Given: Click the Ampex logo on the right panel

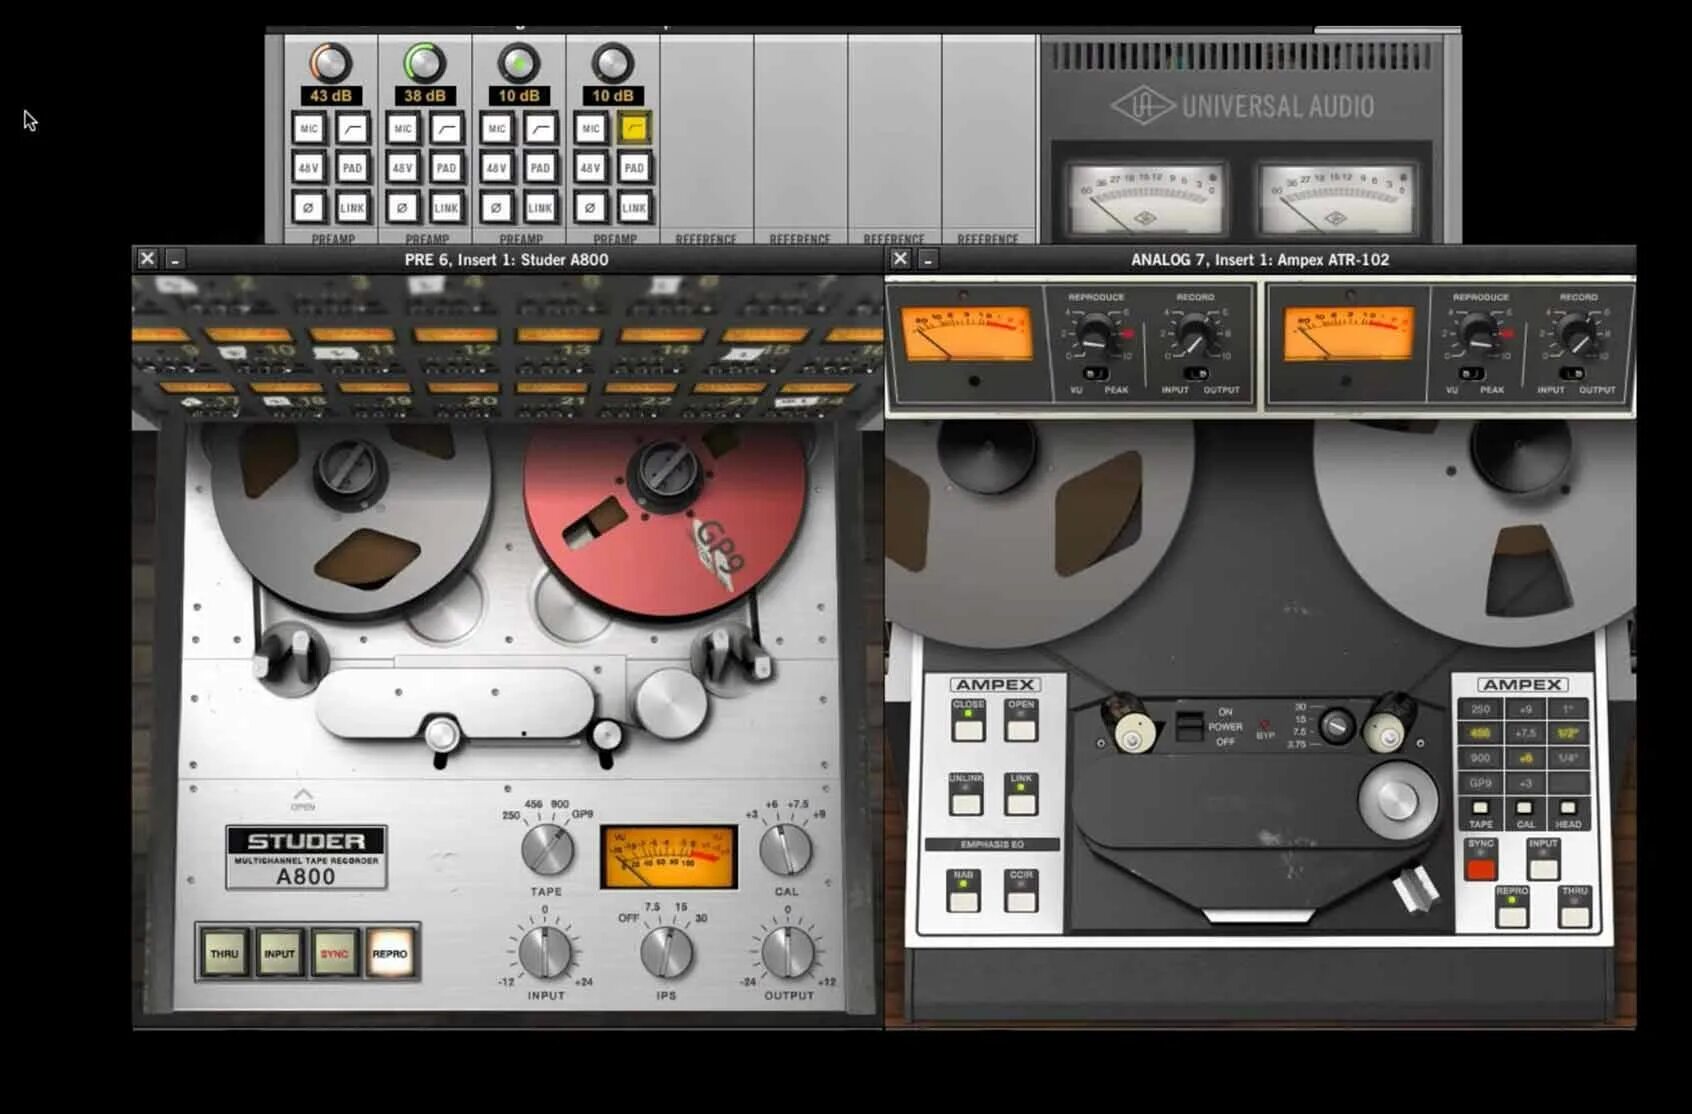Looking at the screenshot, I should (1523, 685).
